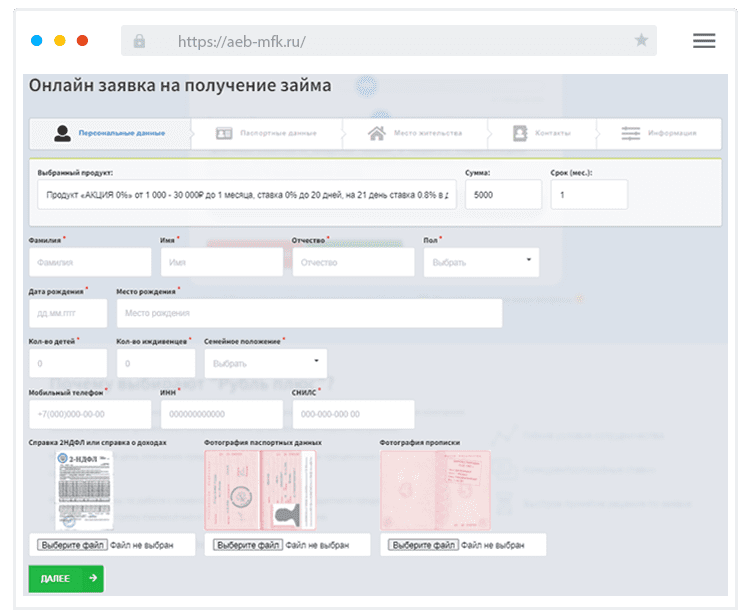Viewport: 751px width, 610px height.
Task: Open the Семейное положение dropdown
Action: (265, 363)
